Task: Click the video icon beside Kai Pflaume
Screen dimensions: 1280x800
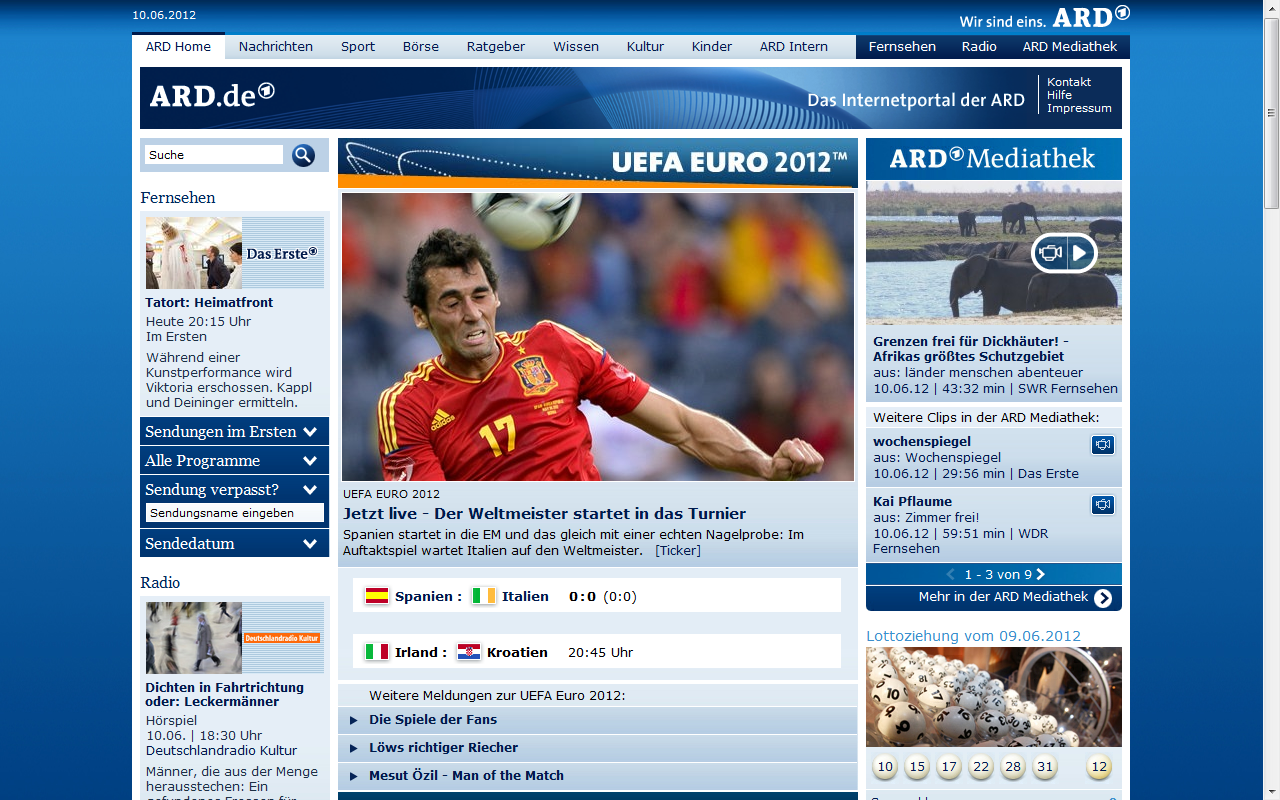Action: pos(1103,505)
